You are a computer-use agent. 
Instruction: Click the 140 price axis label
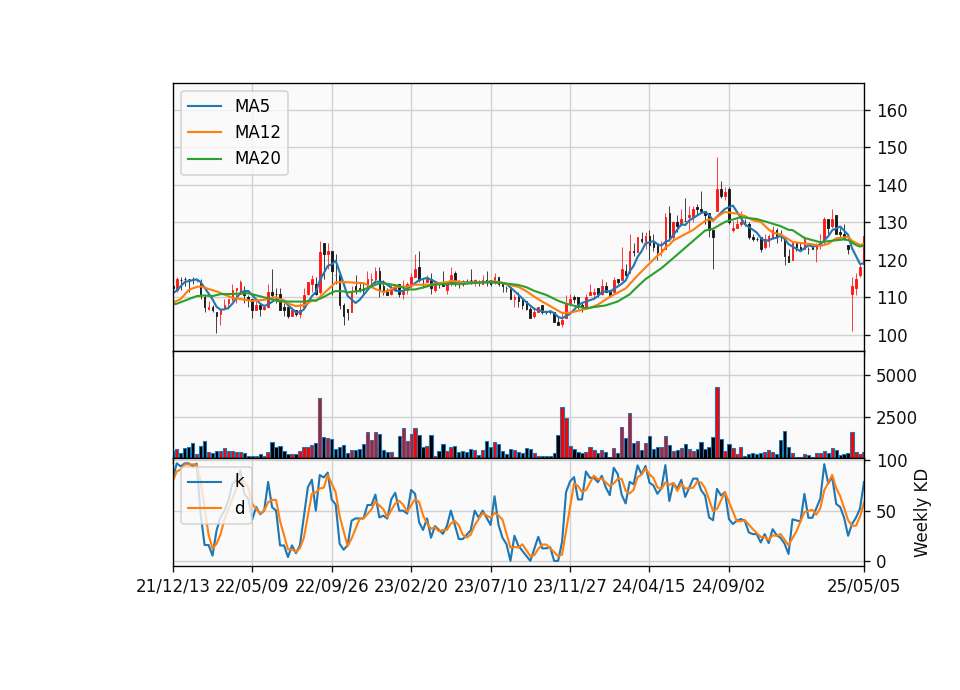click(892, 186)
